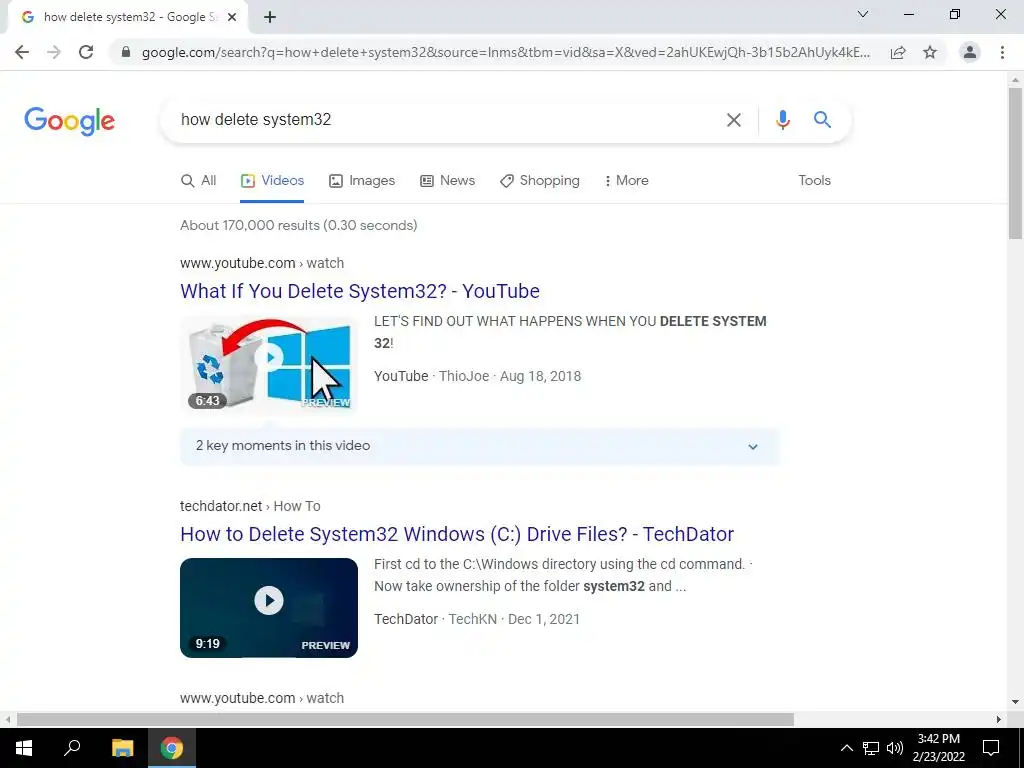The height and width of the screenshot is (768, 1024).
Task: Open 'How to Delete System32 Windows (C:) Drive Files?' link
Action: click(x=457, y=534)
